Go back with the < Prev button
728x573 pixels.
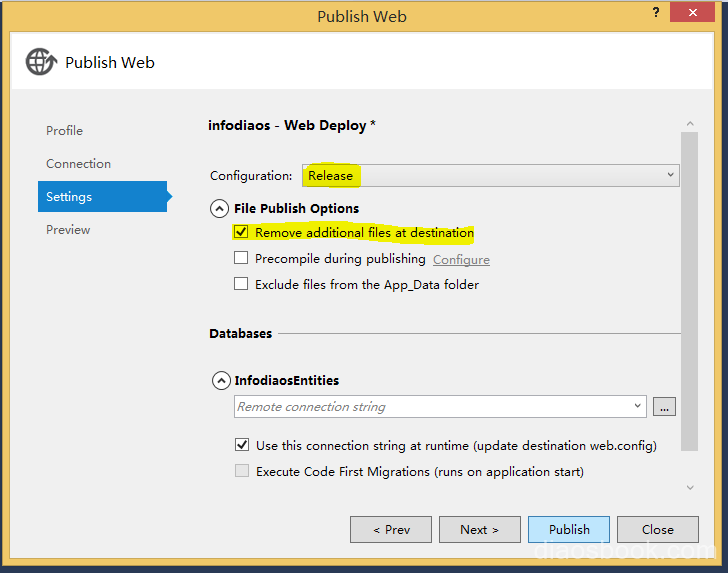pyautogui.click(x=391, y=530)
